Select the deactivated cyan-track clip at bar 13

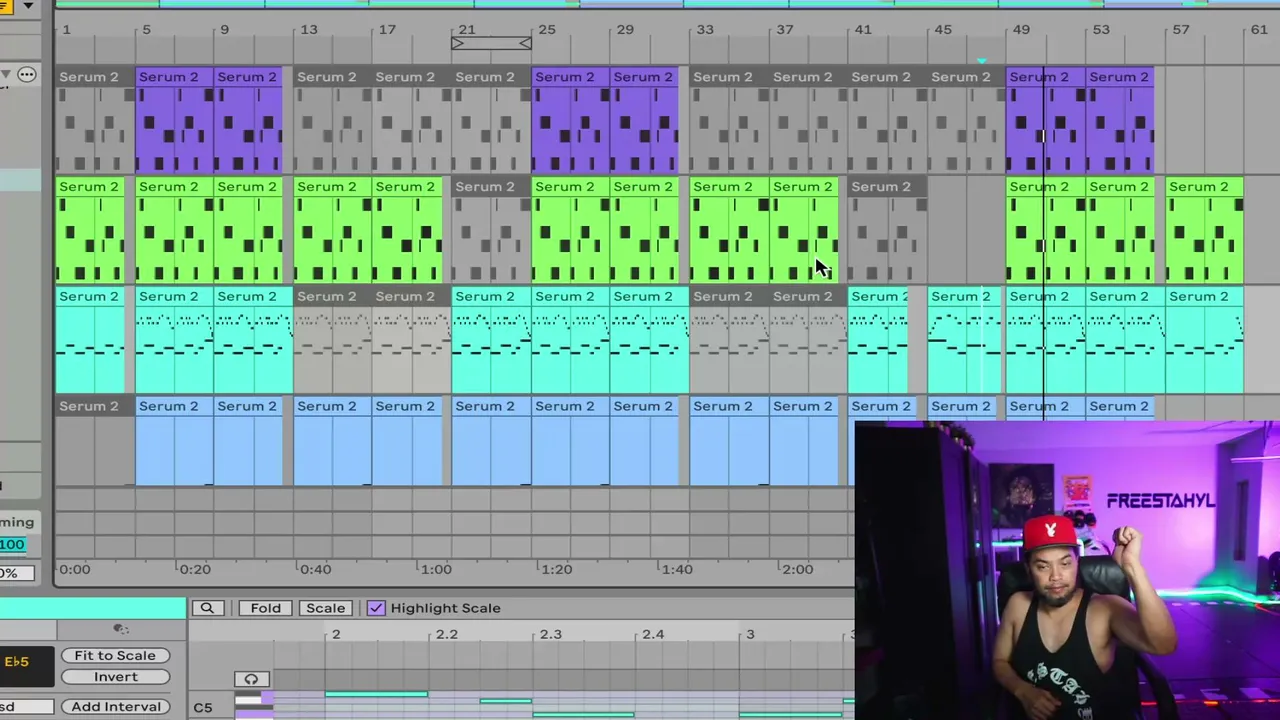coord(333,340)
